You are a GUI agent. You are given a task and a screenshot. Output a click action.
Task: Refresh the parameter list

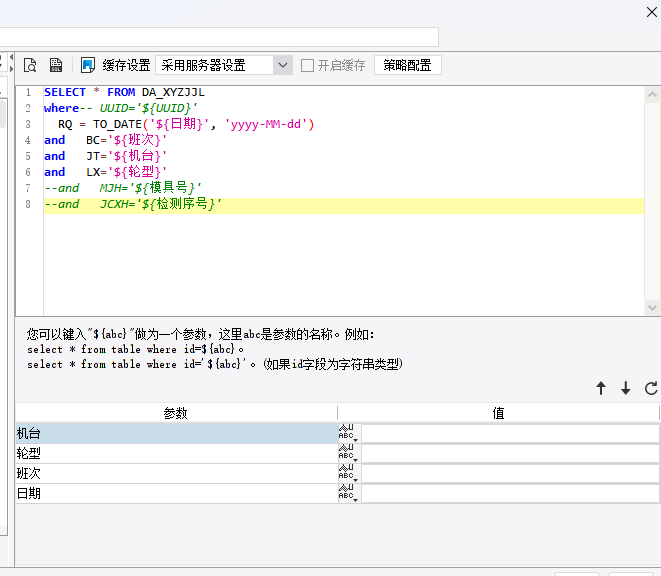pos(651,388)
